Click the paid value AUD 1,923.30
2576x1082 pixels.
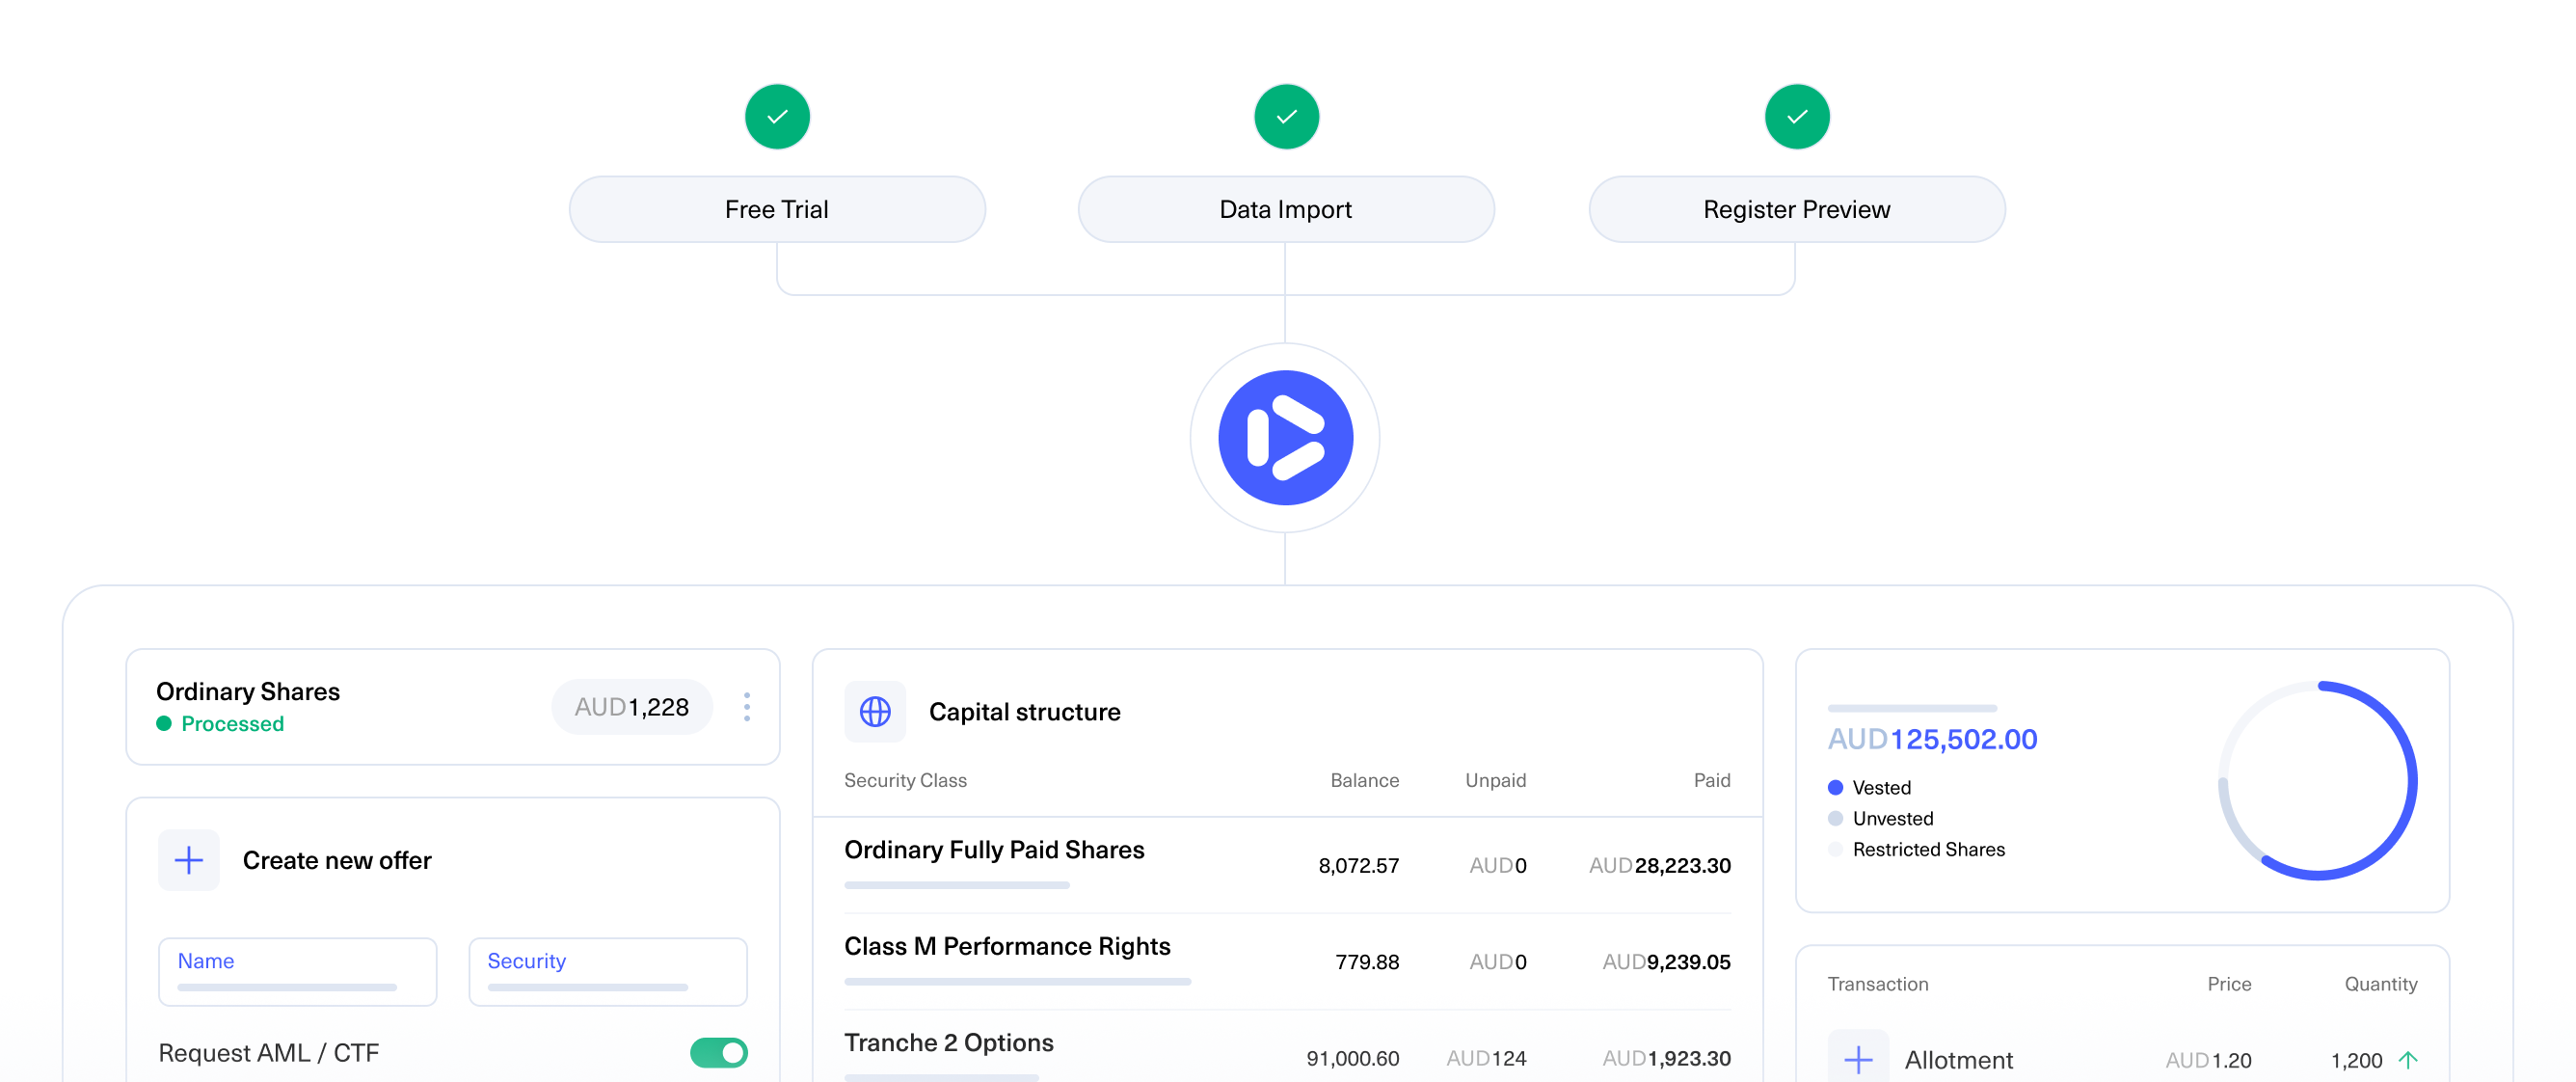click(x=1666, y=1058)
